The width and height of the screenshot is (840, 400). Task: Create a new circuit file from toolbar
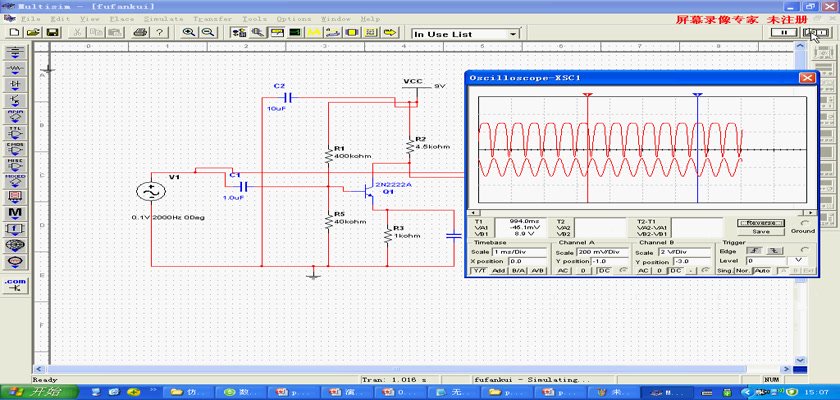14,33
